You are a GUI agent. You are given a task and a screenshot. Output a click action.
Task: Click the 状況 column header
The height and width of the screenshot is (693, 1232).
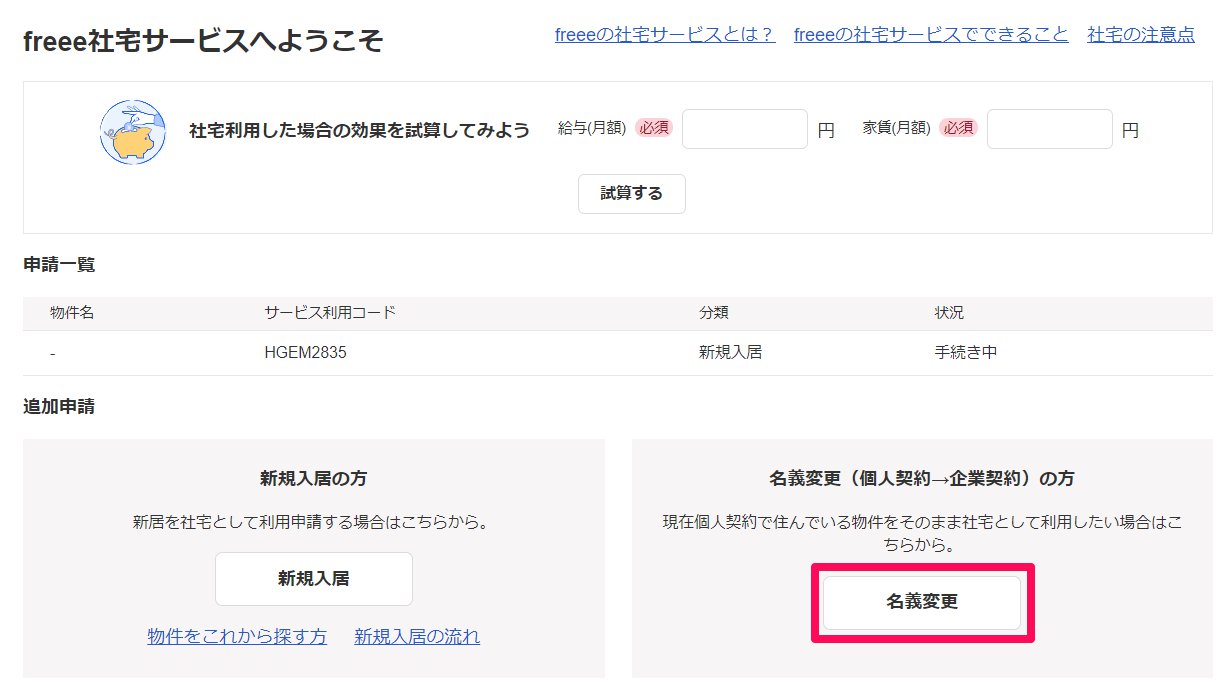tap(950, 313)
